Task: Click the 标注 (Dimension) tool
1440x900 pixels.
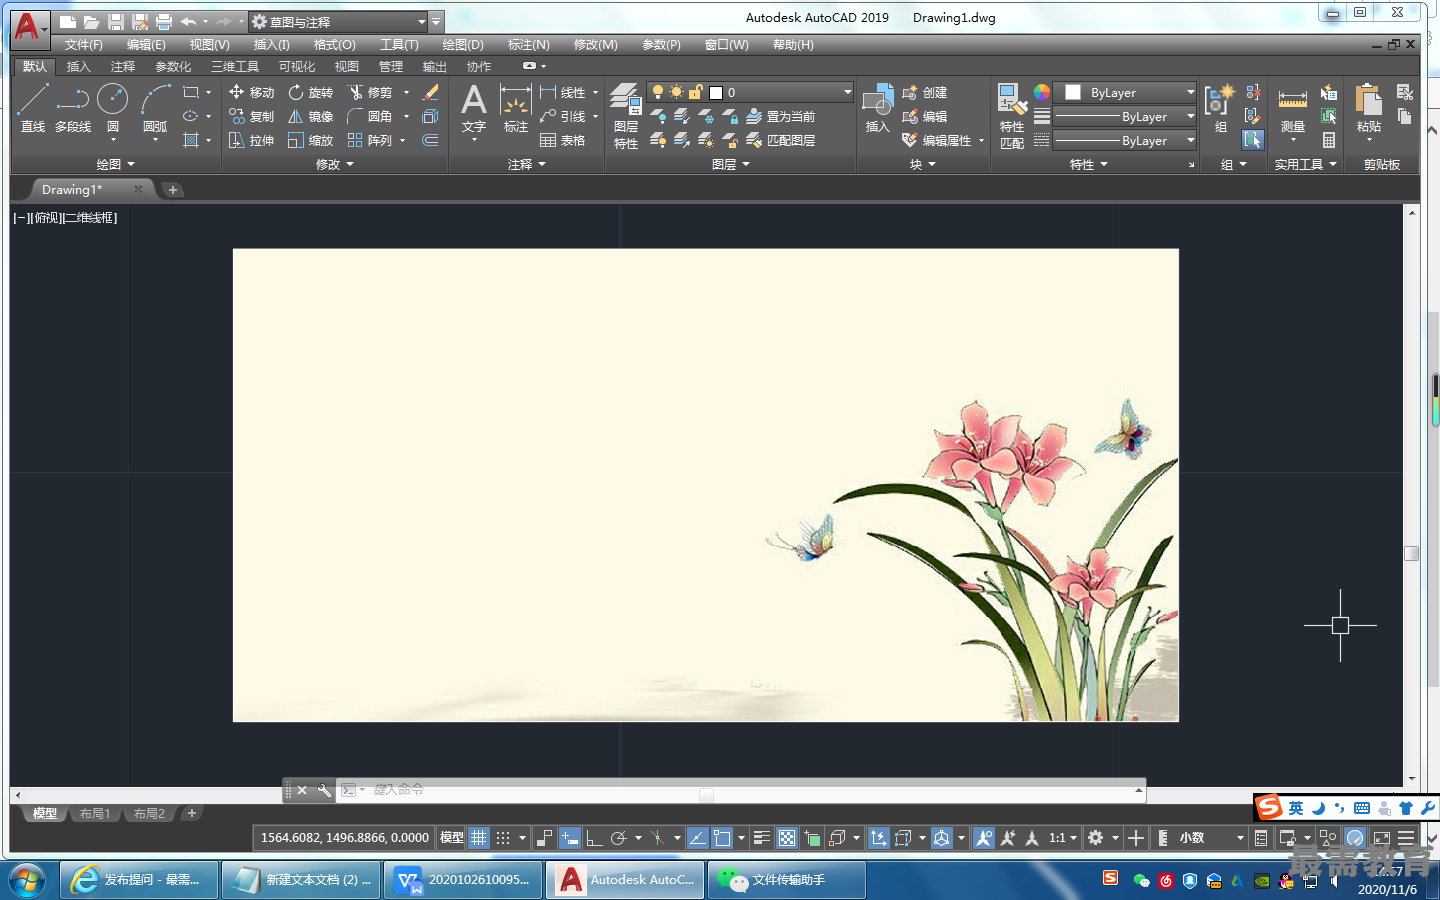Action: point(515,108)
